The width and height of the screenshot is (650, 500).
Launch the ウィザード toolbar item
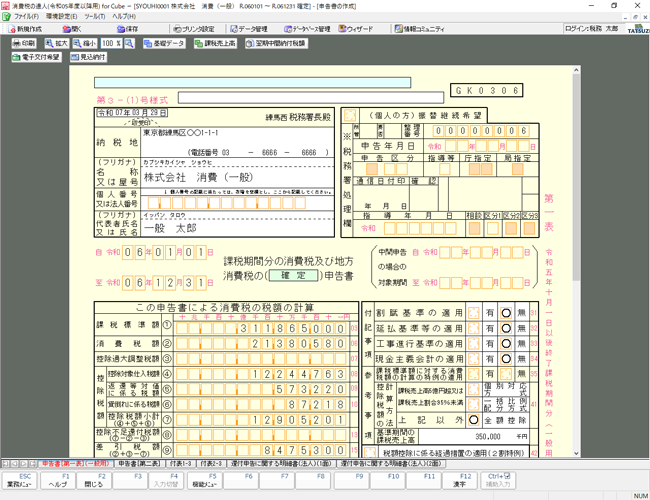(x=356, y=29)
